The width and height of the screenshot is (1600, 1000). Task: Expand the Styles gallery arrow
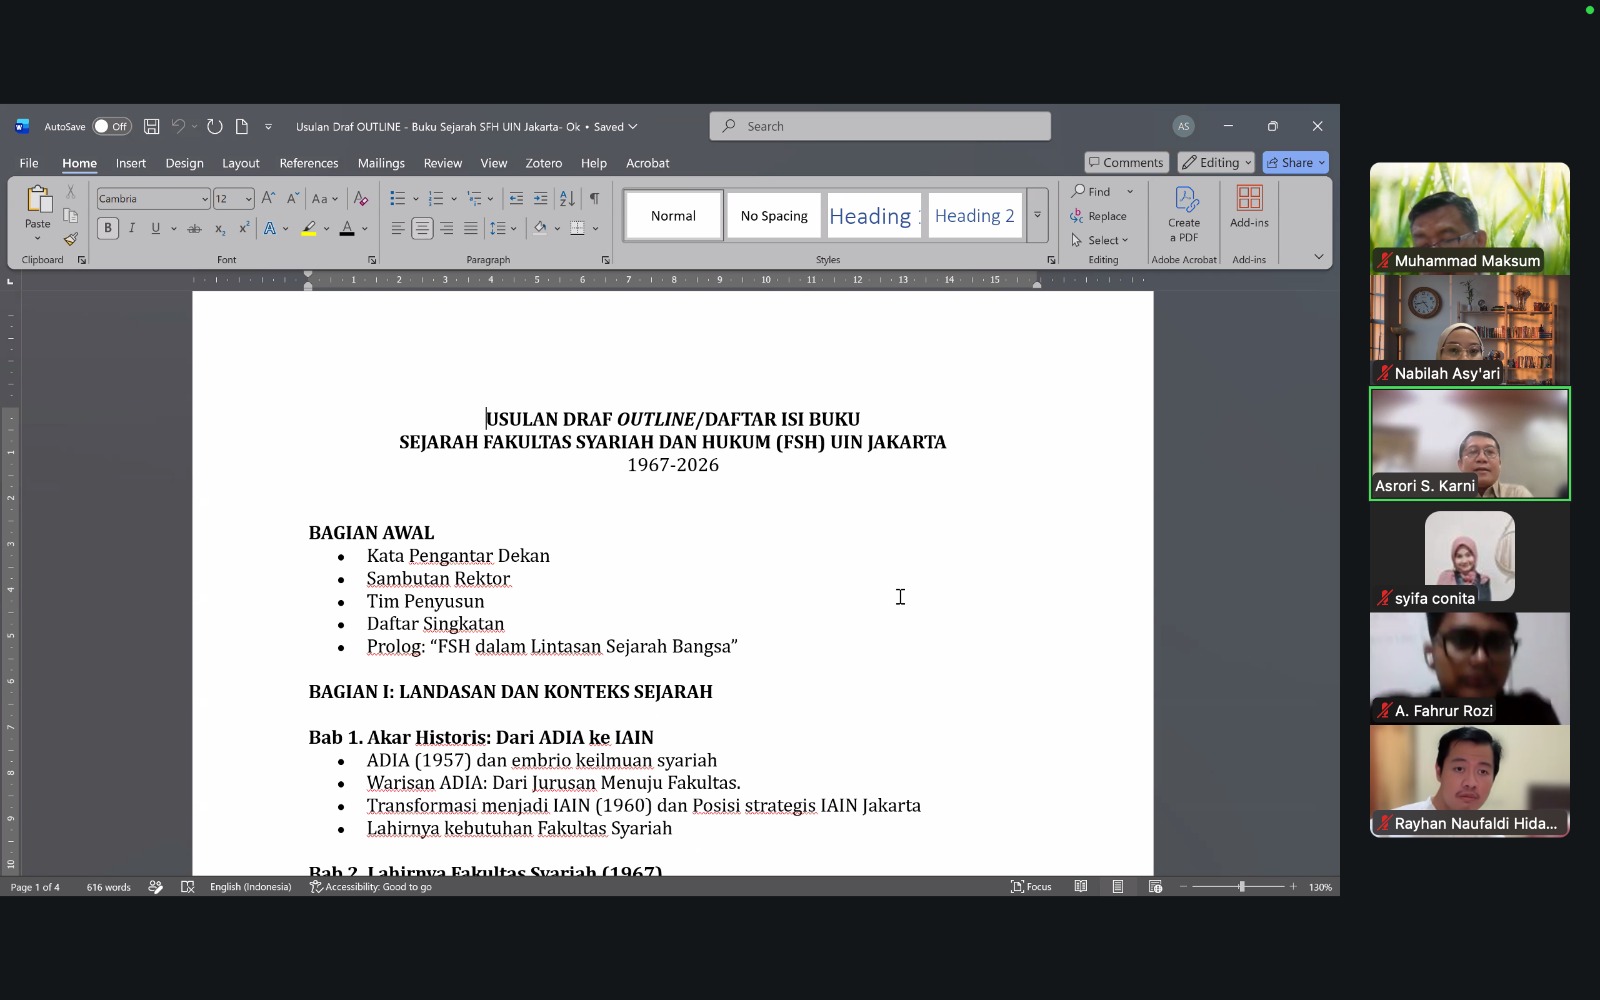[1037, 215]
